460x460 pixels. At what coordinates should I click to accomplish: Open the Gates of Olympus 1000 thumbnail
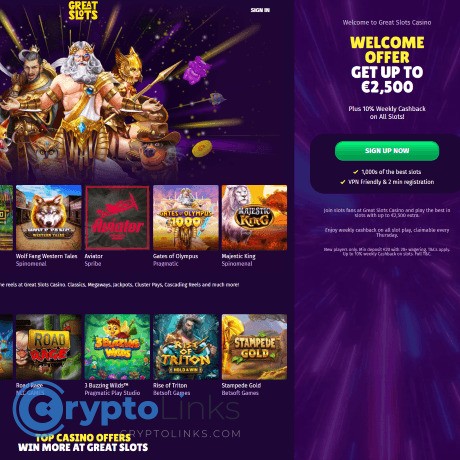[186, 217]
